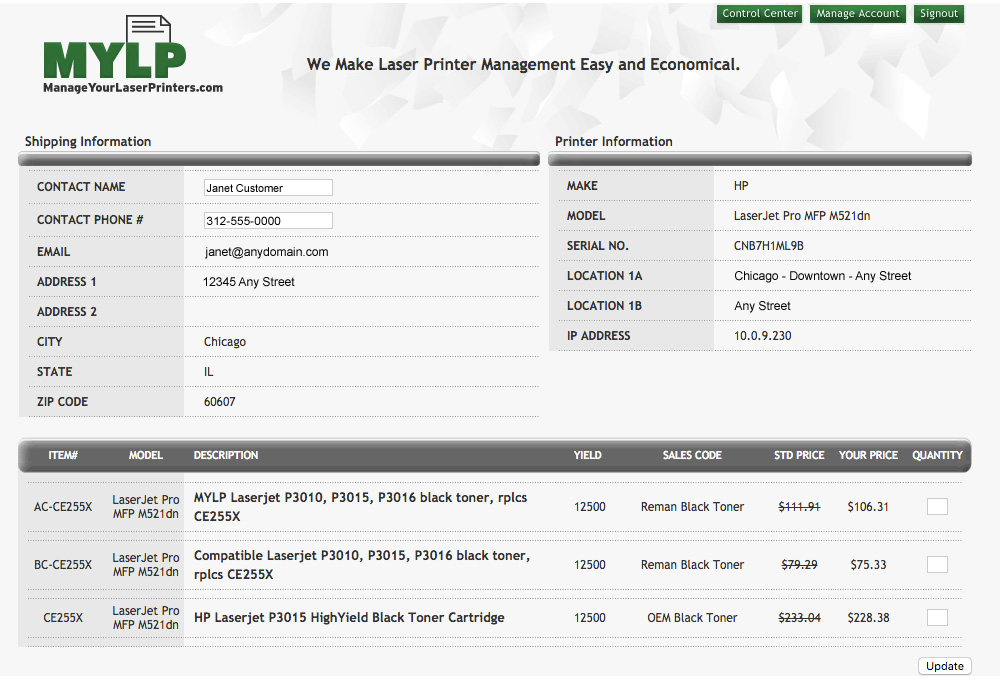The width and height of the screenshot is (1000, 680).
Task: Select quantity box for OEM CE255X toner
Action: click(937, 618)
